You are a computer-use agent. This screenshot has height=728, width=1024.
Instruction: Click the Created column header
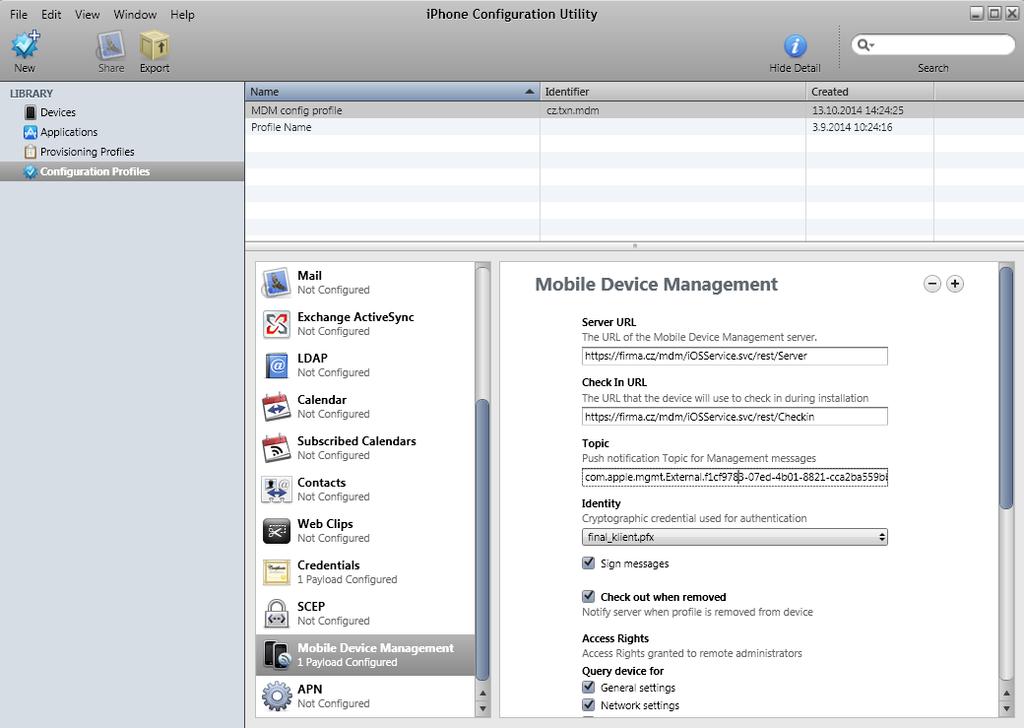(870, 92)
